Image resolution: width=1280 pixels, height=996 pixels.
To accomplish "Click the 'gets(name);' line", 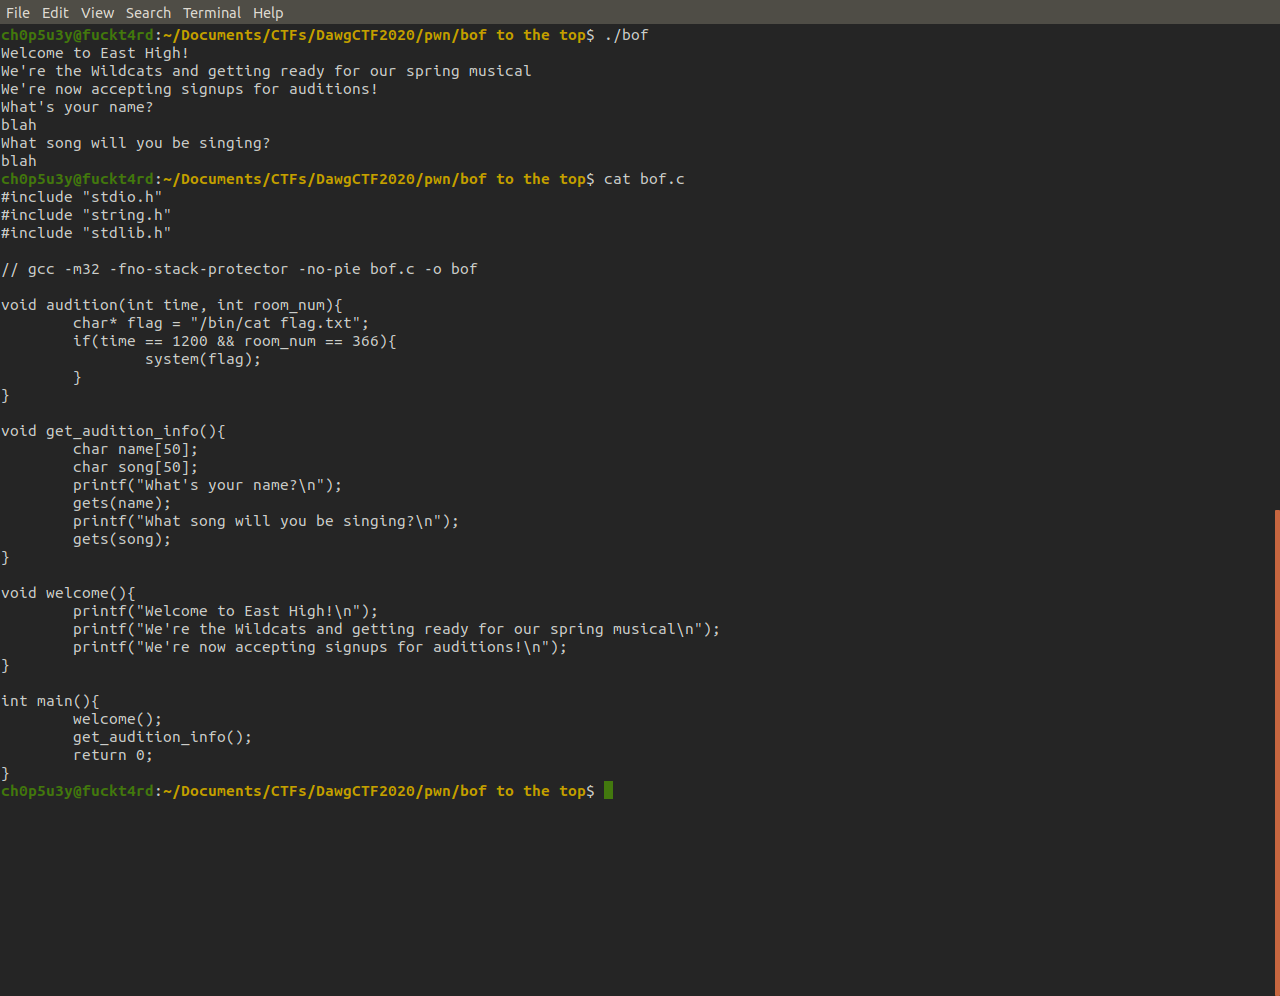I will [122, 503].
